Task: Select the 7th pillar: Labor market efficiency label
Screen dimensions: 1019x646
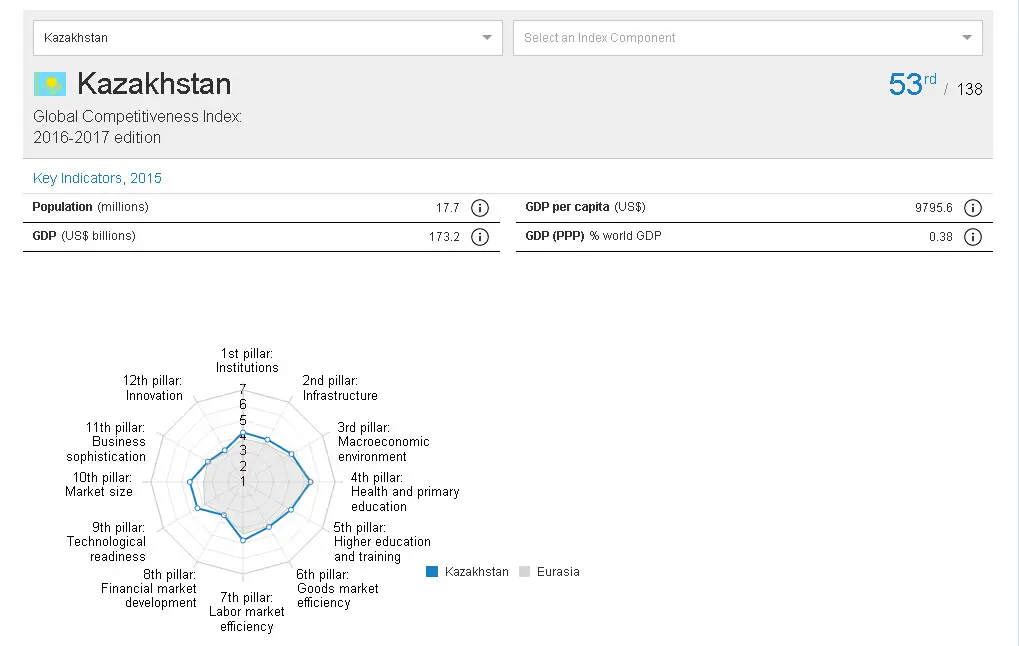Action: click(247, 612)
